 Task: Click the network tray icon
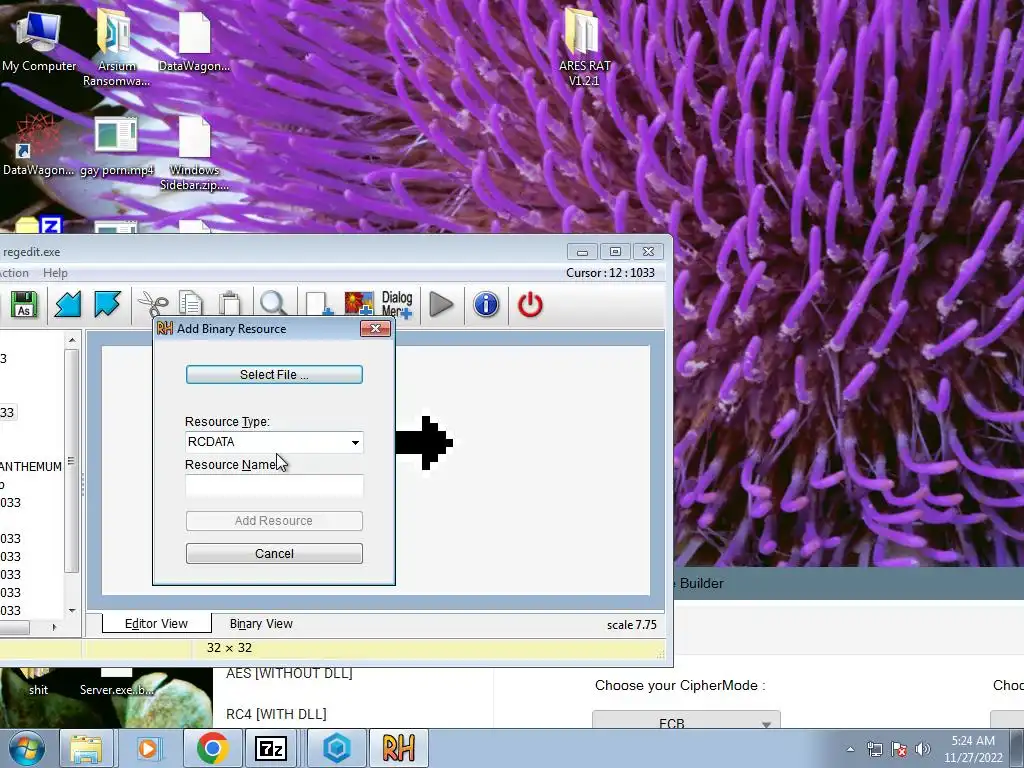click(x=874, y=749)
